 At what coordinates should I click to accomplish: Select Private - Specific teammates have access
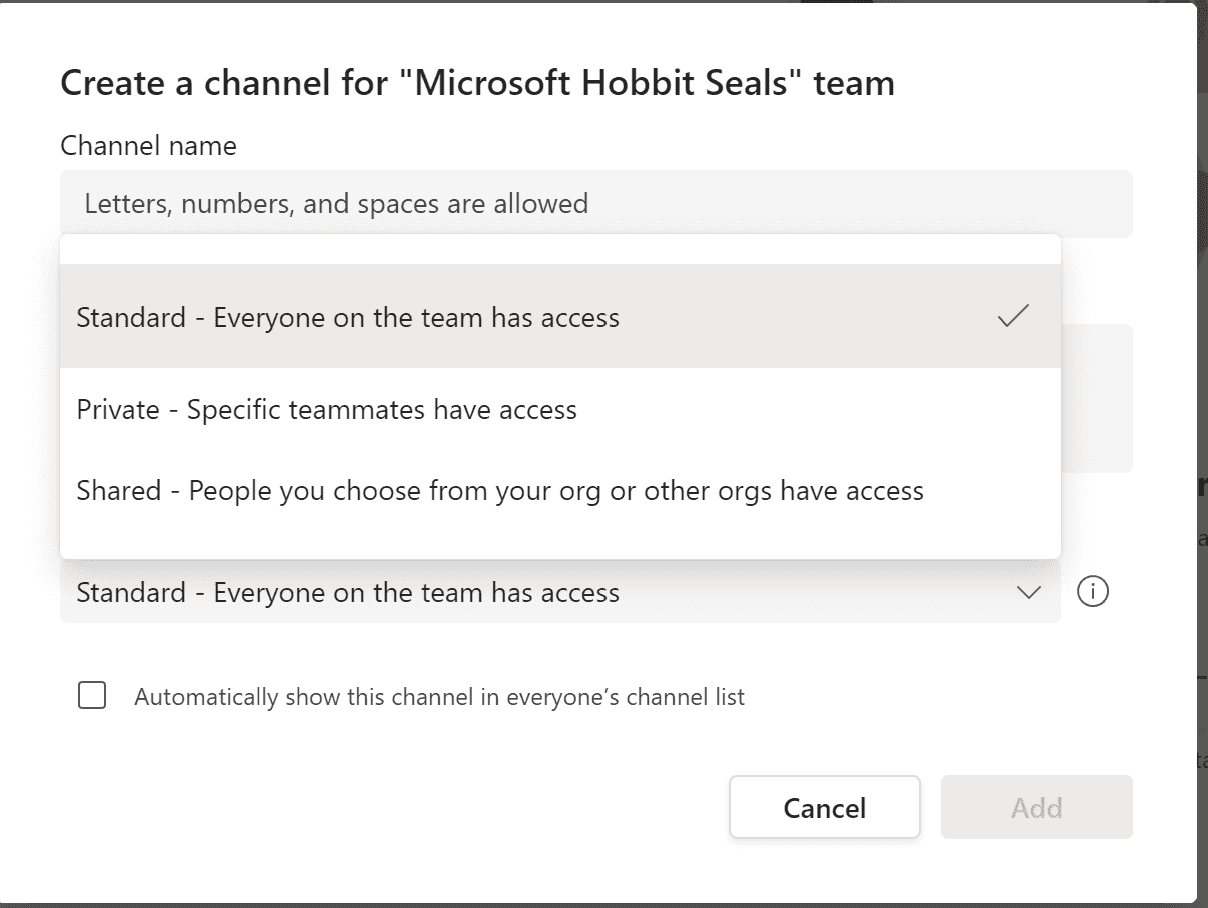[560, 409]
